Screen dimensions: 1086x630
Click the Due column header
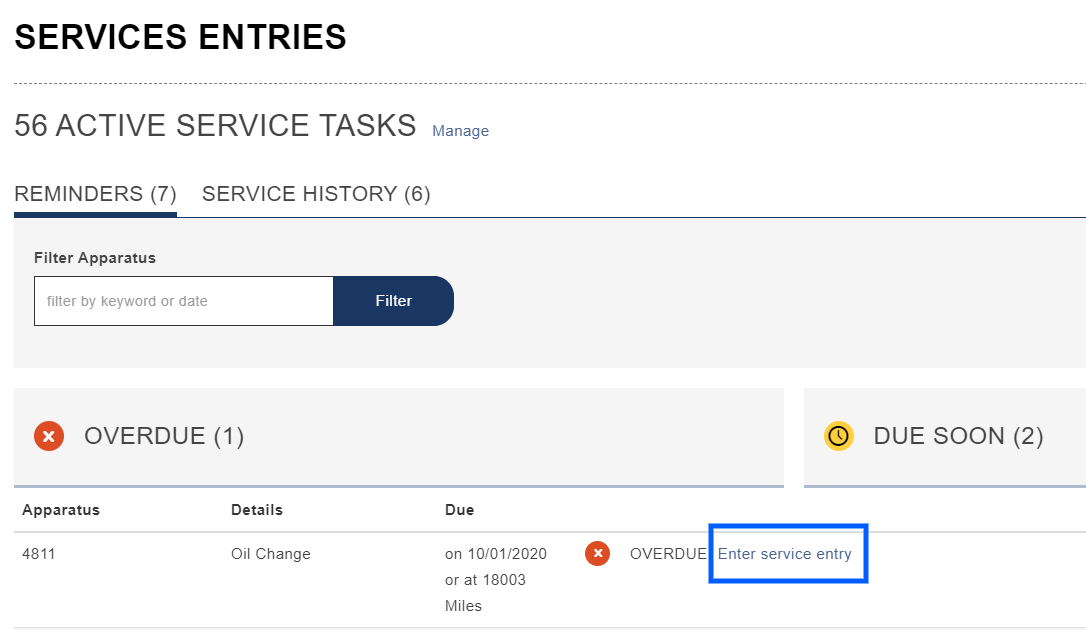(x=460, y=510)
